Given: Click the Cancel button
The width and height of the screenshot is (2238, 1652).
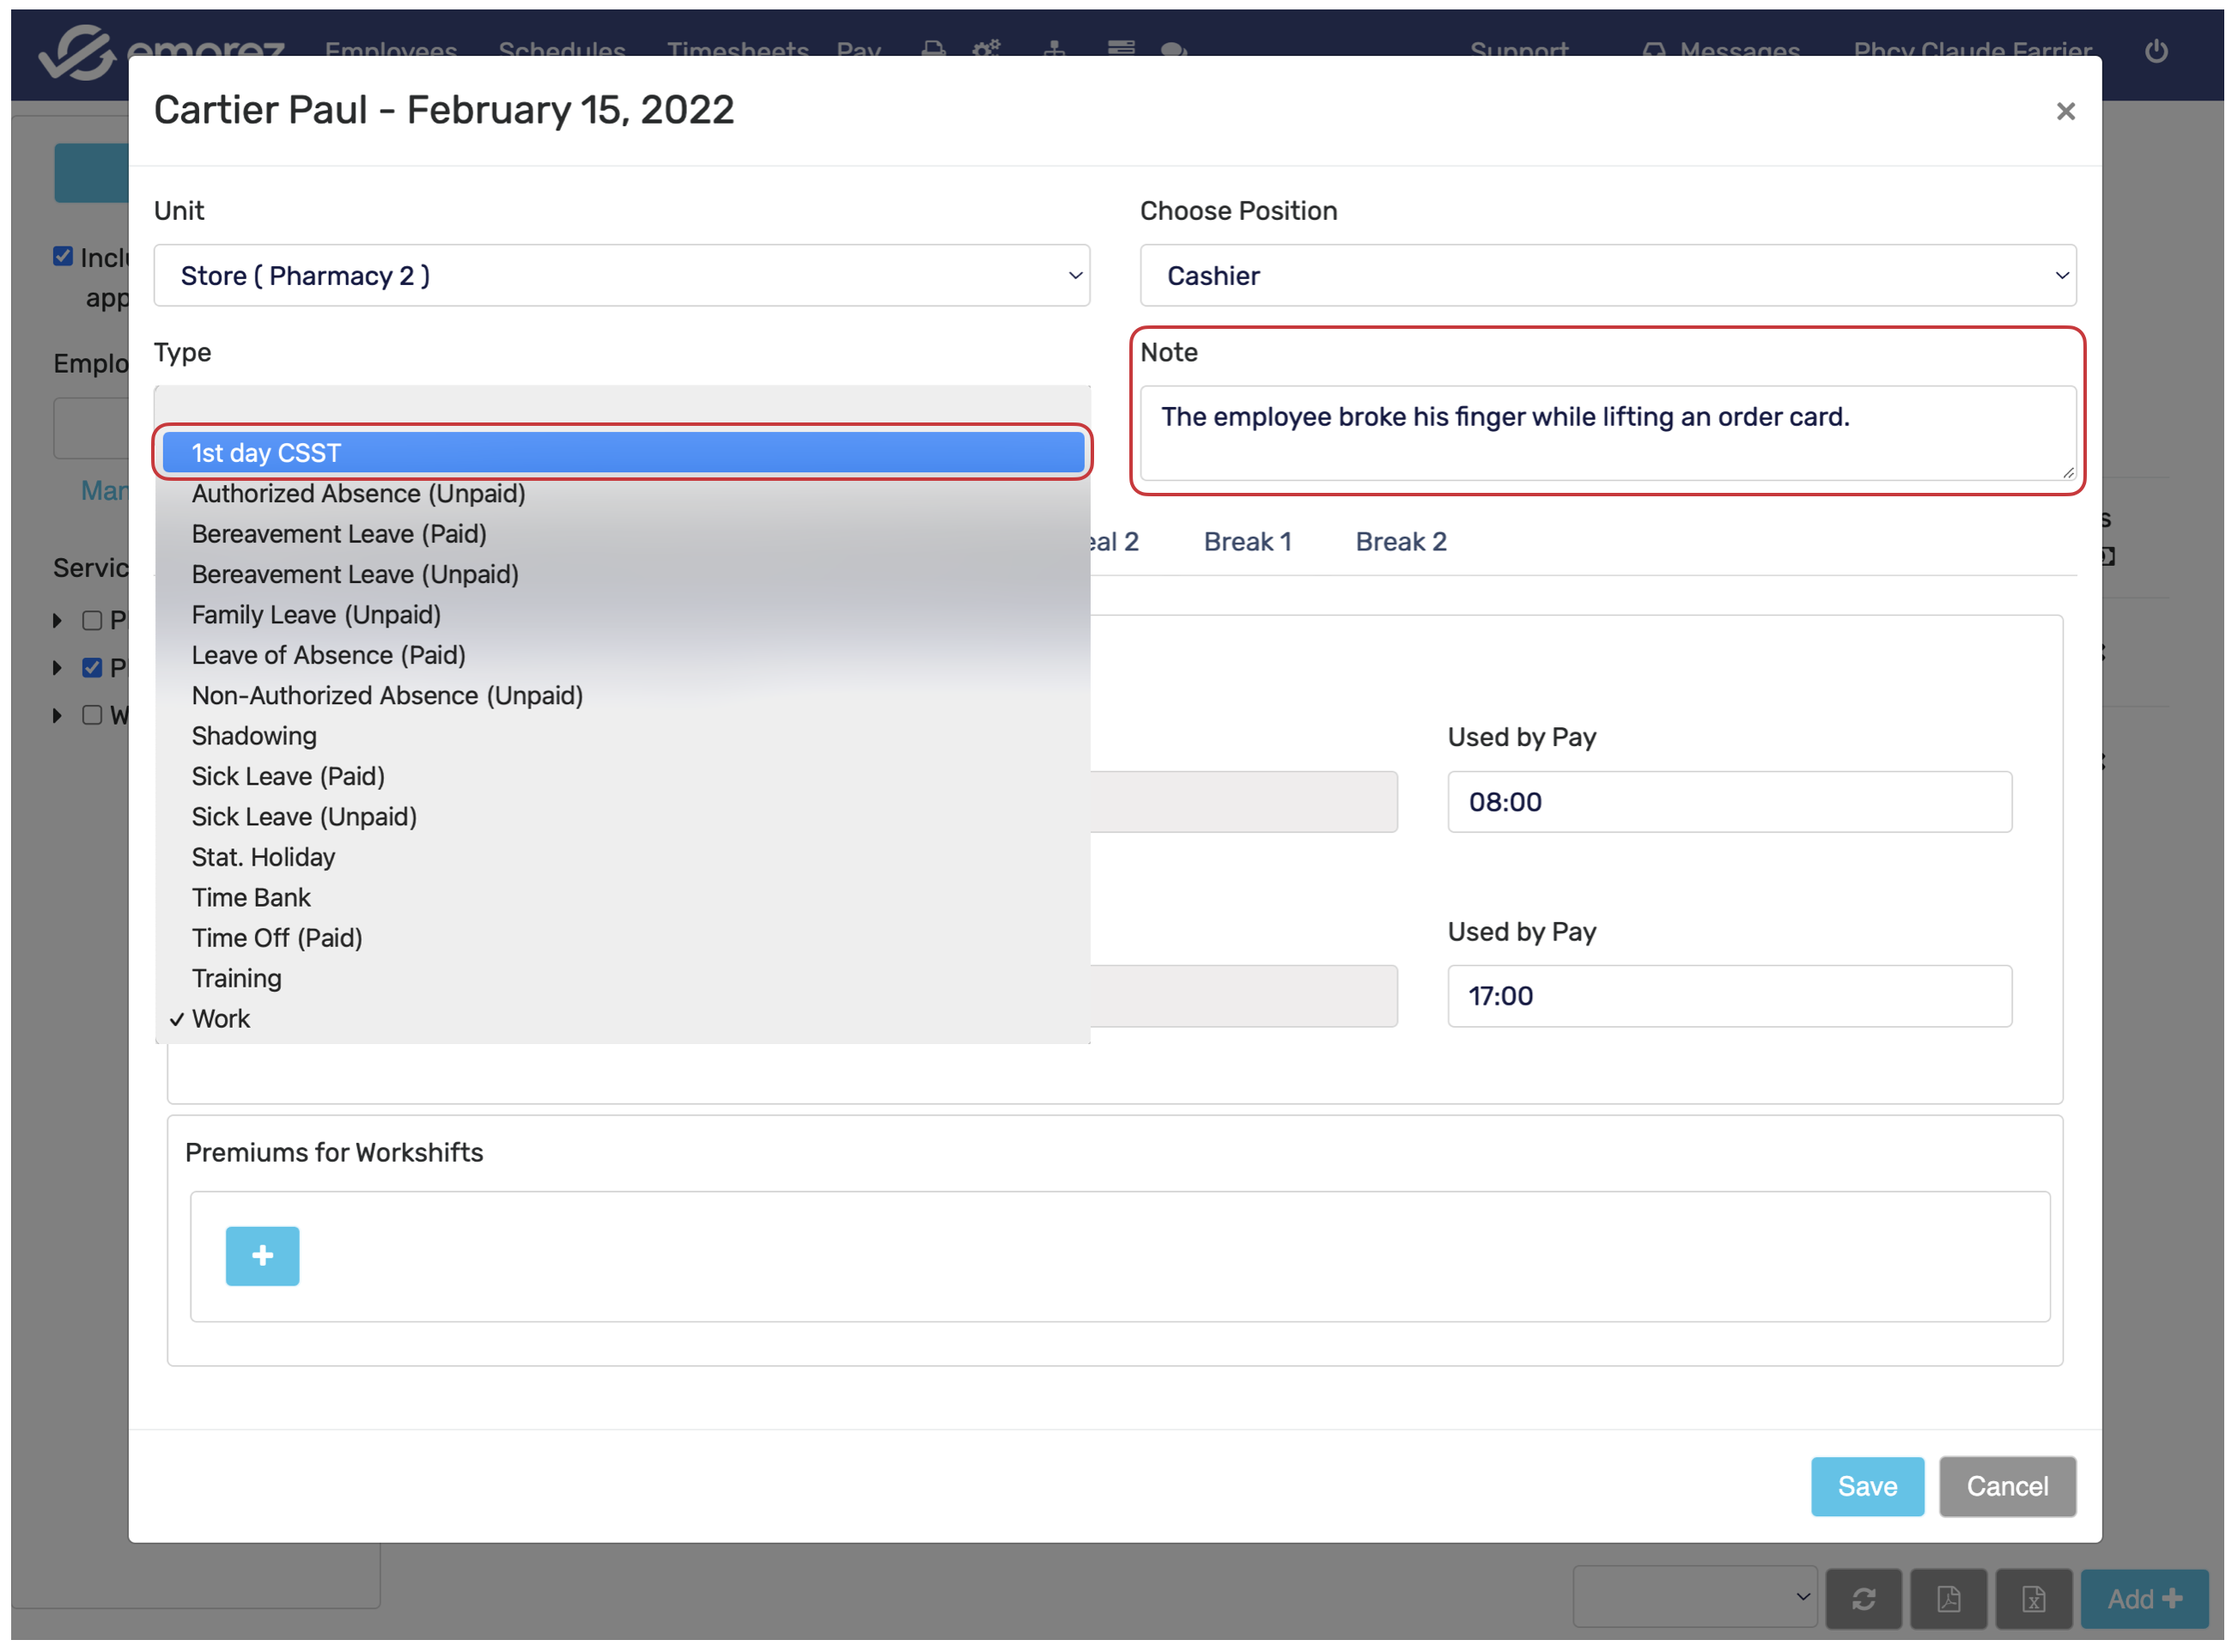Looking at the screenshot, I should pyautogui.click(x=2006, y=1486).
